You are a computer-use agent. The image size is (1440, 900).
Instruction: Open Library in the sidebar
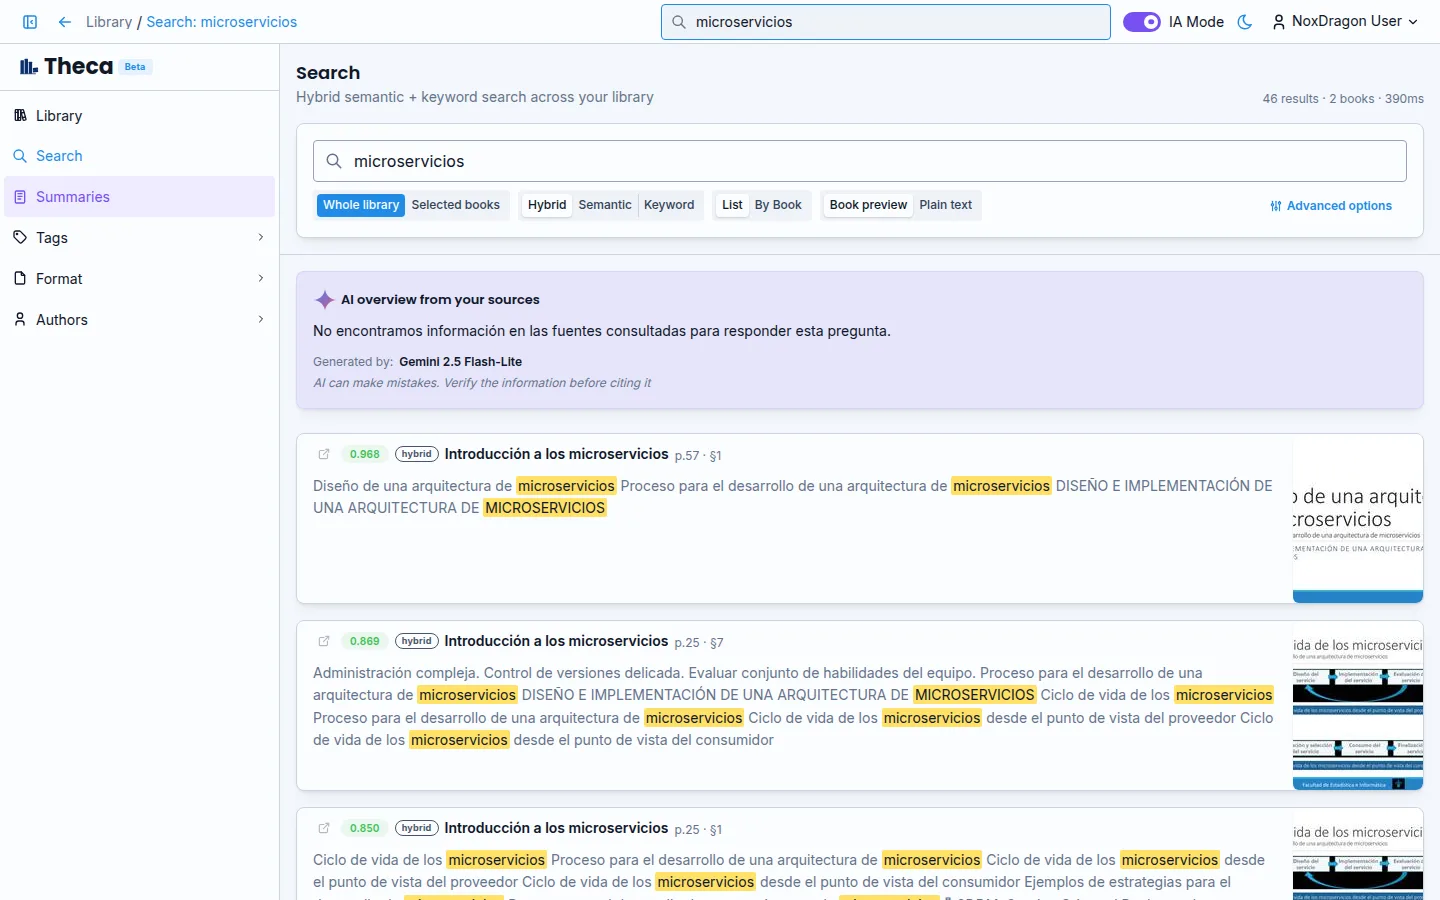coord(139,116)
